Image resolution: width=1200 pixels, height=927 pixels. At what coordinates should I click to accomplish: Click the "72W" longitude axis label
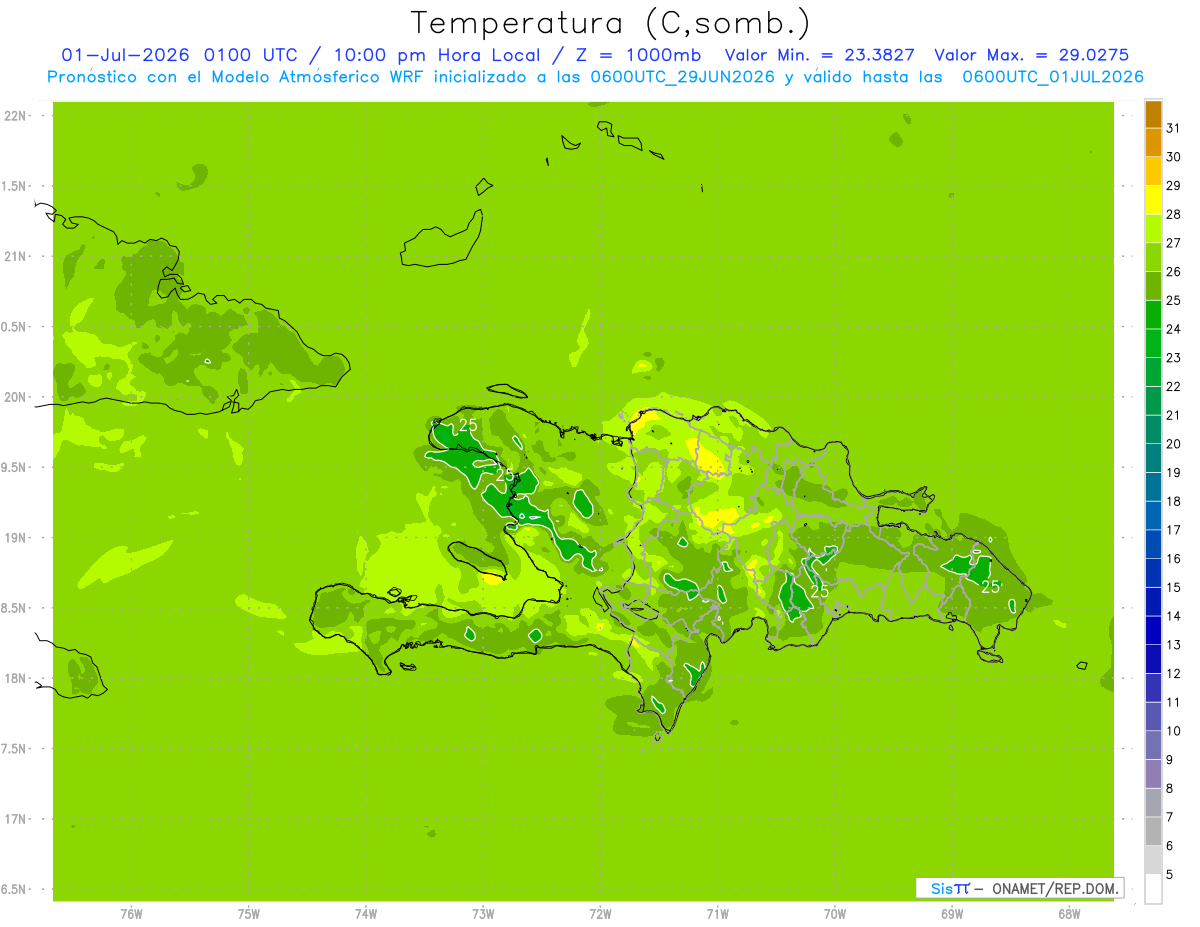(600, 914)
